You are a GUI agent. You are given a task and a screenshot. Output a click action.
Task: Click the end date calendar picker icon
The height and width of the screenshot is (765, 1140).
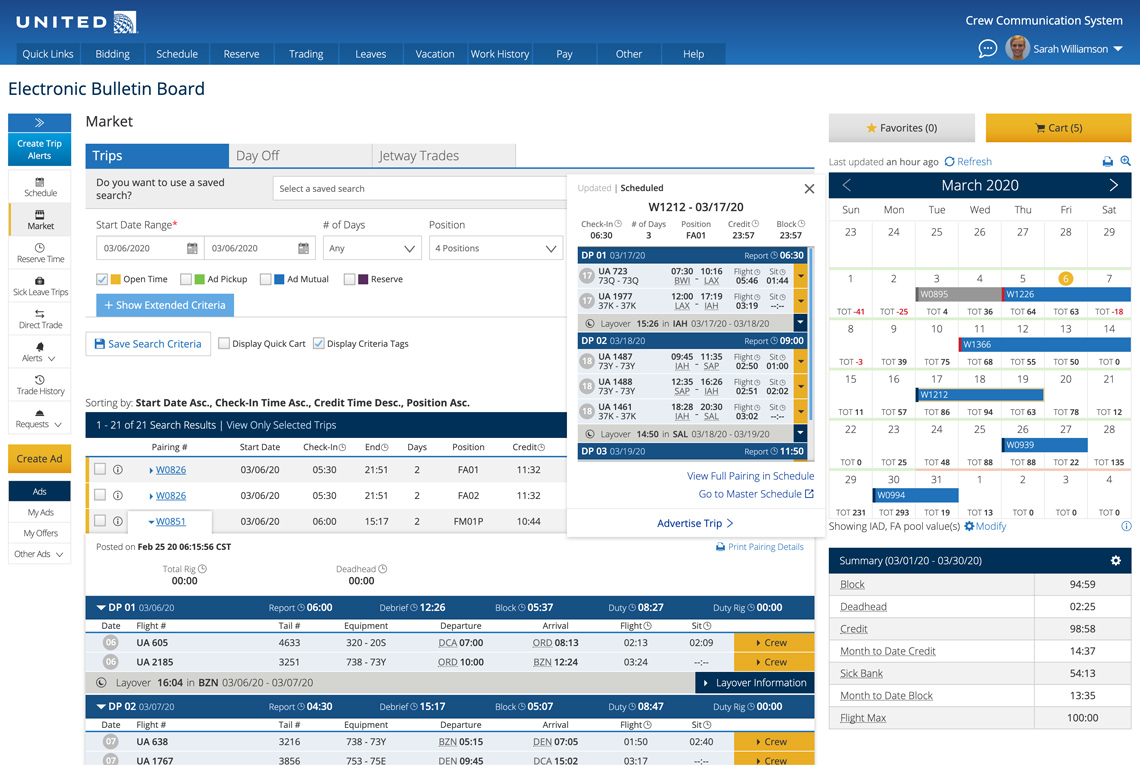303,248
